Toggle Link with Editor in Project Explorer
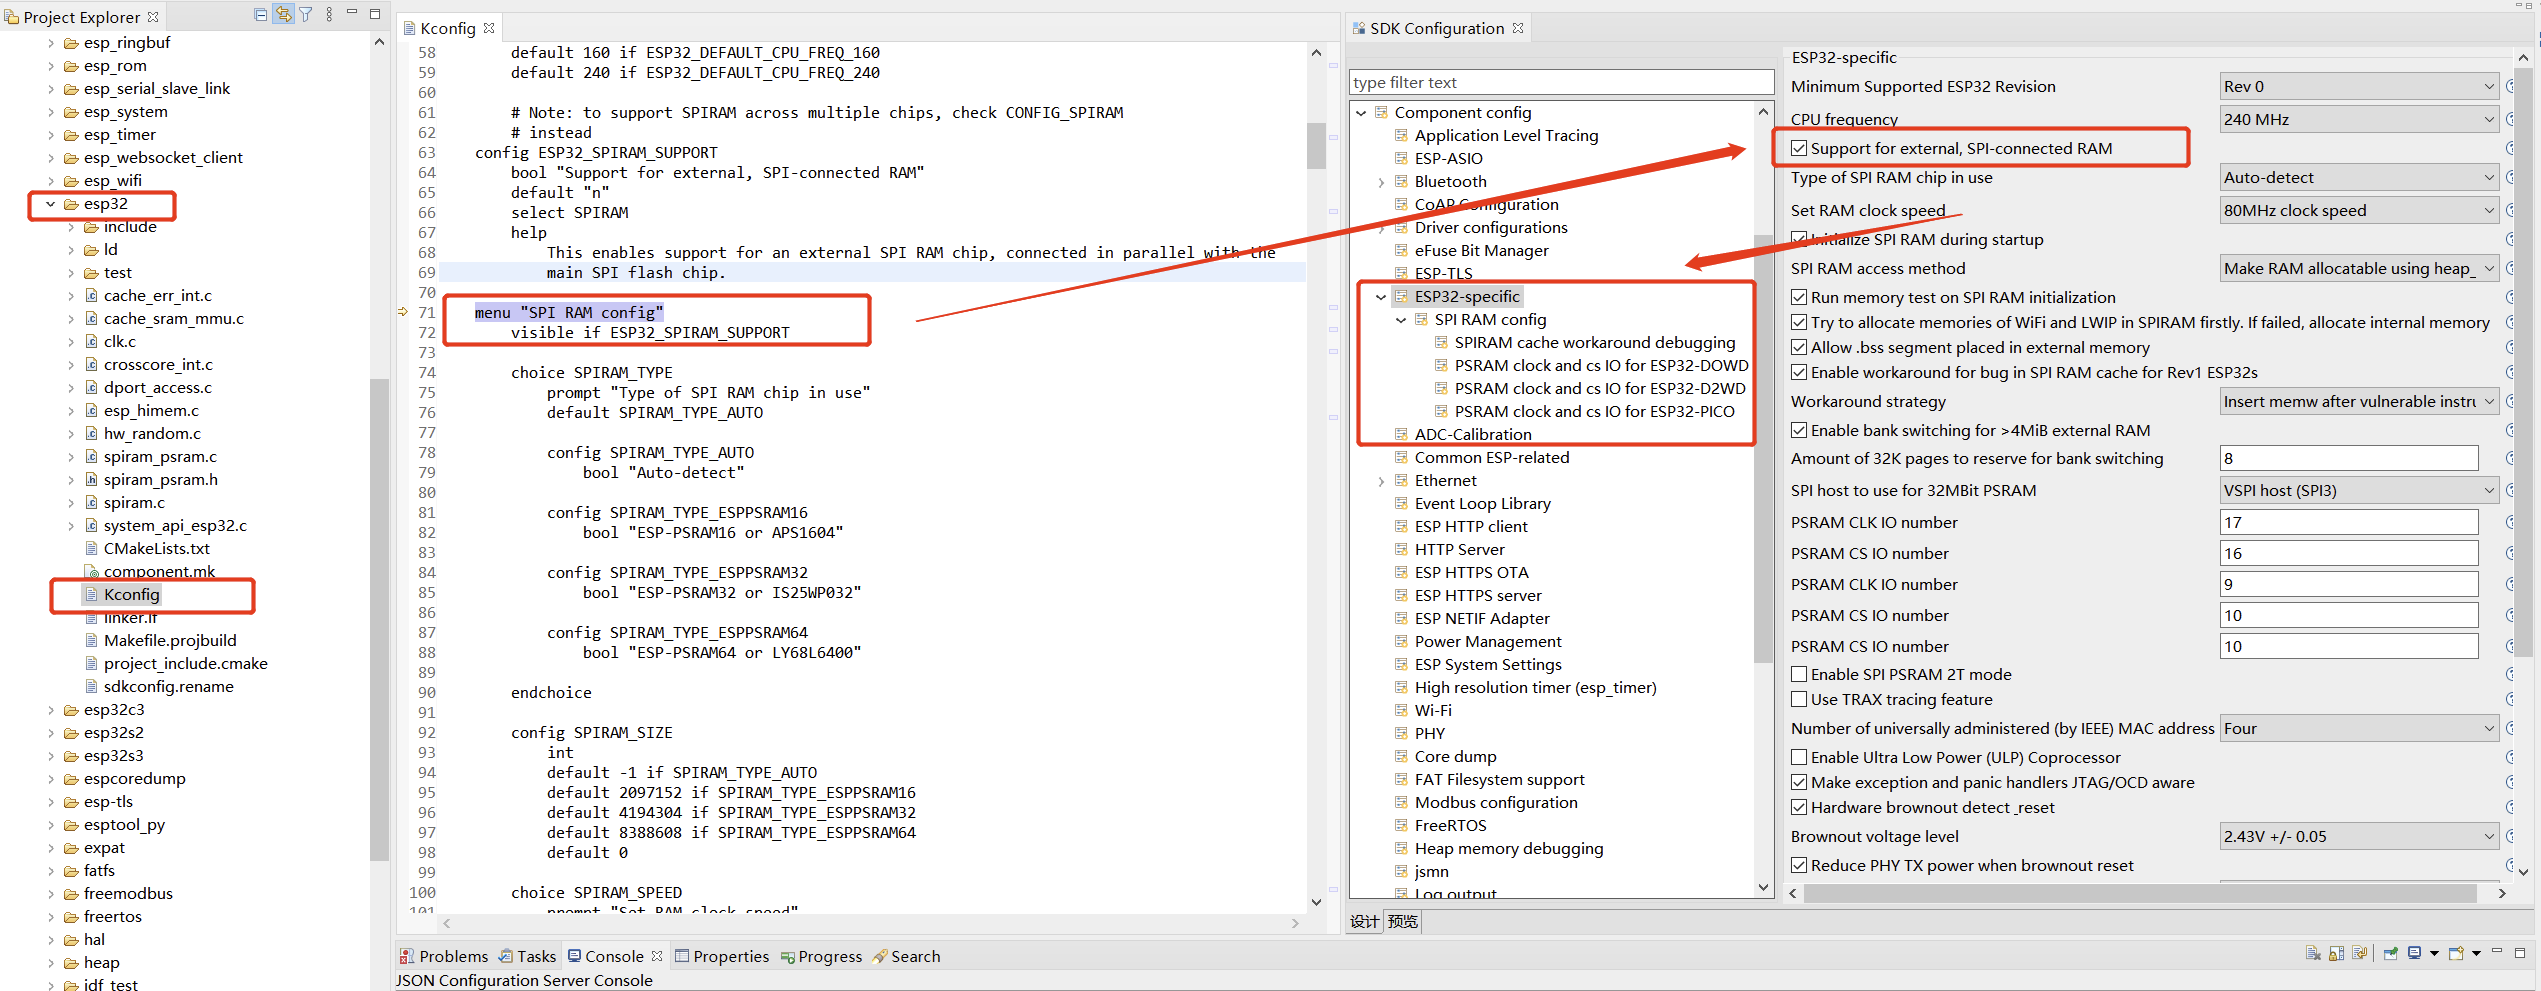The image size is (2541, 991). [283, 13]
